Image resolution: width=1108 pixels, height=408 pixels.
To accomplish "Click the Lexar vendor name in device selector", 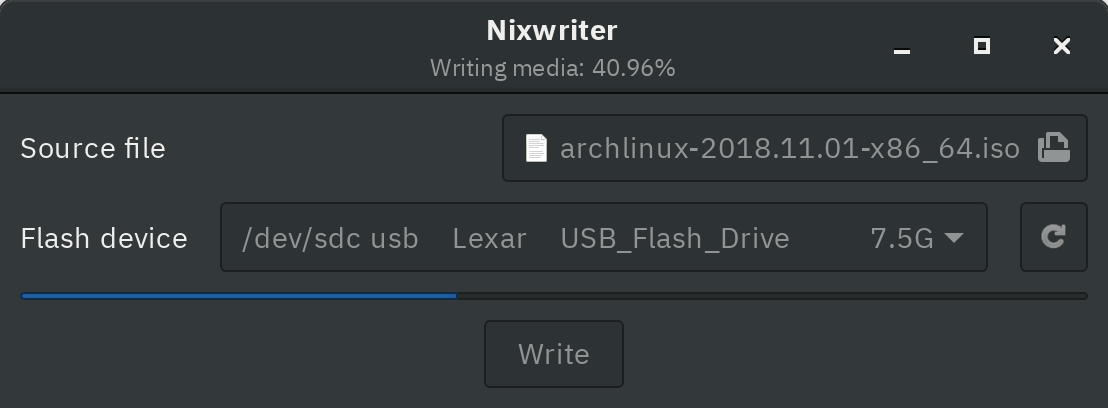I will point(489,239).
